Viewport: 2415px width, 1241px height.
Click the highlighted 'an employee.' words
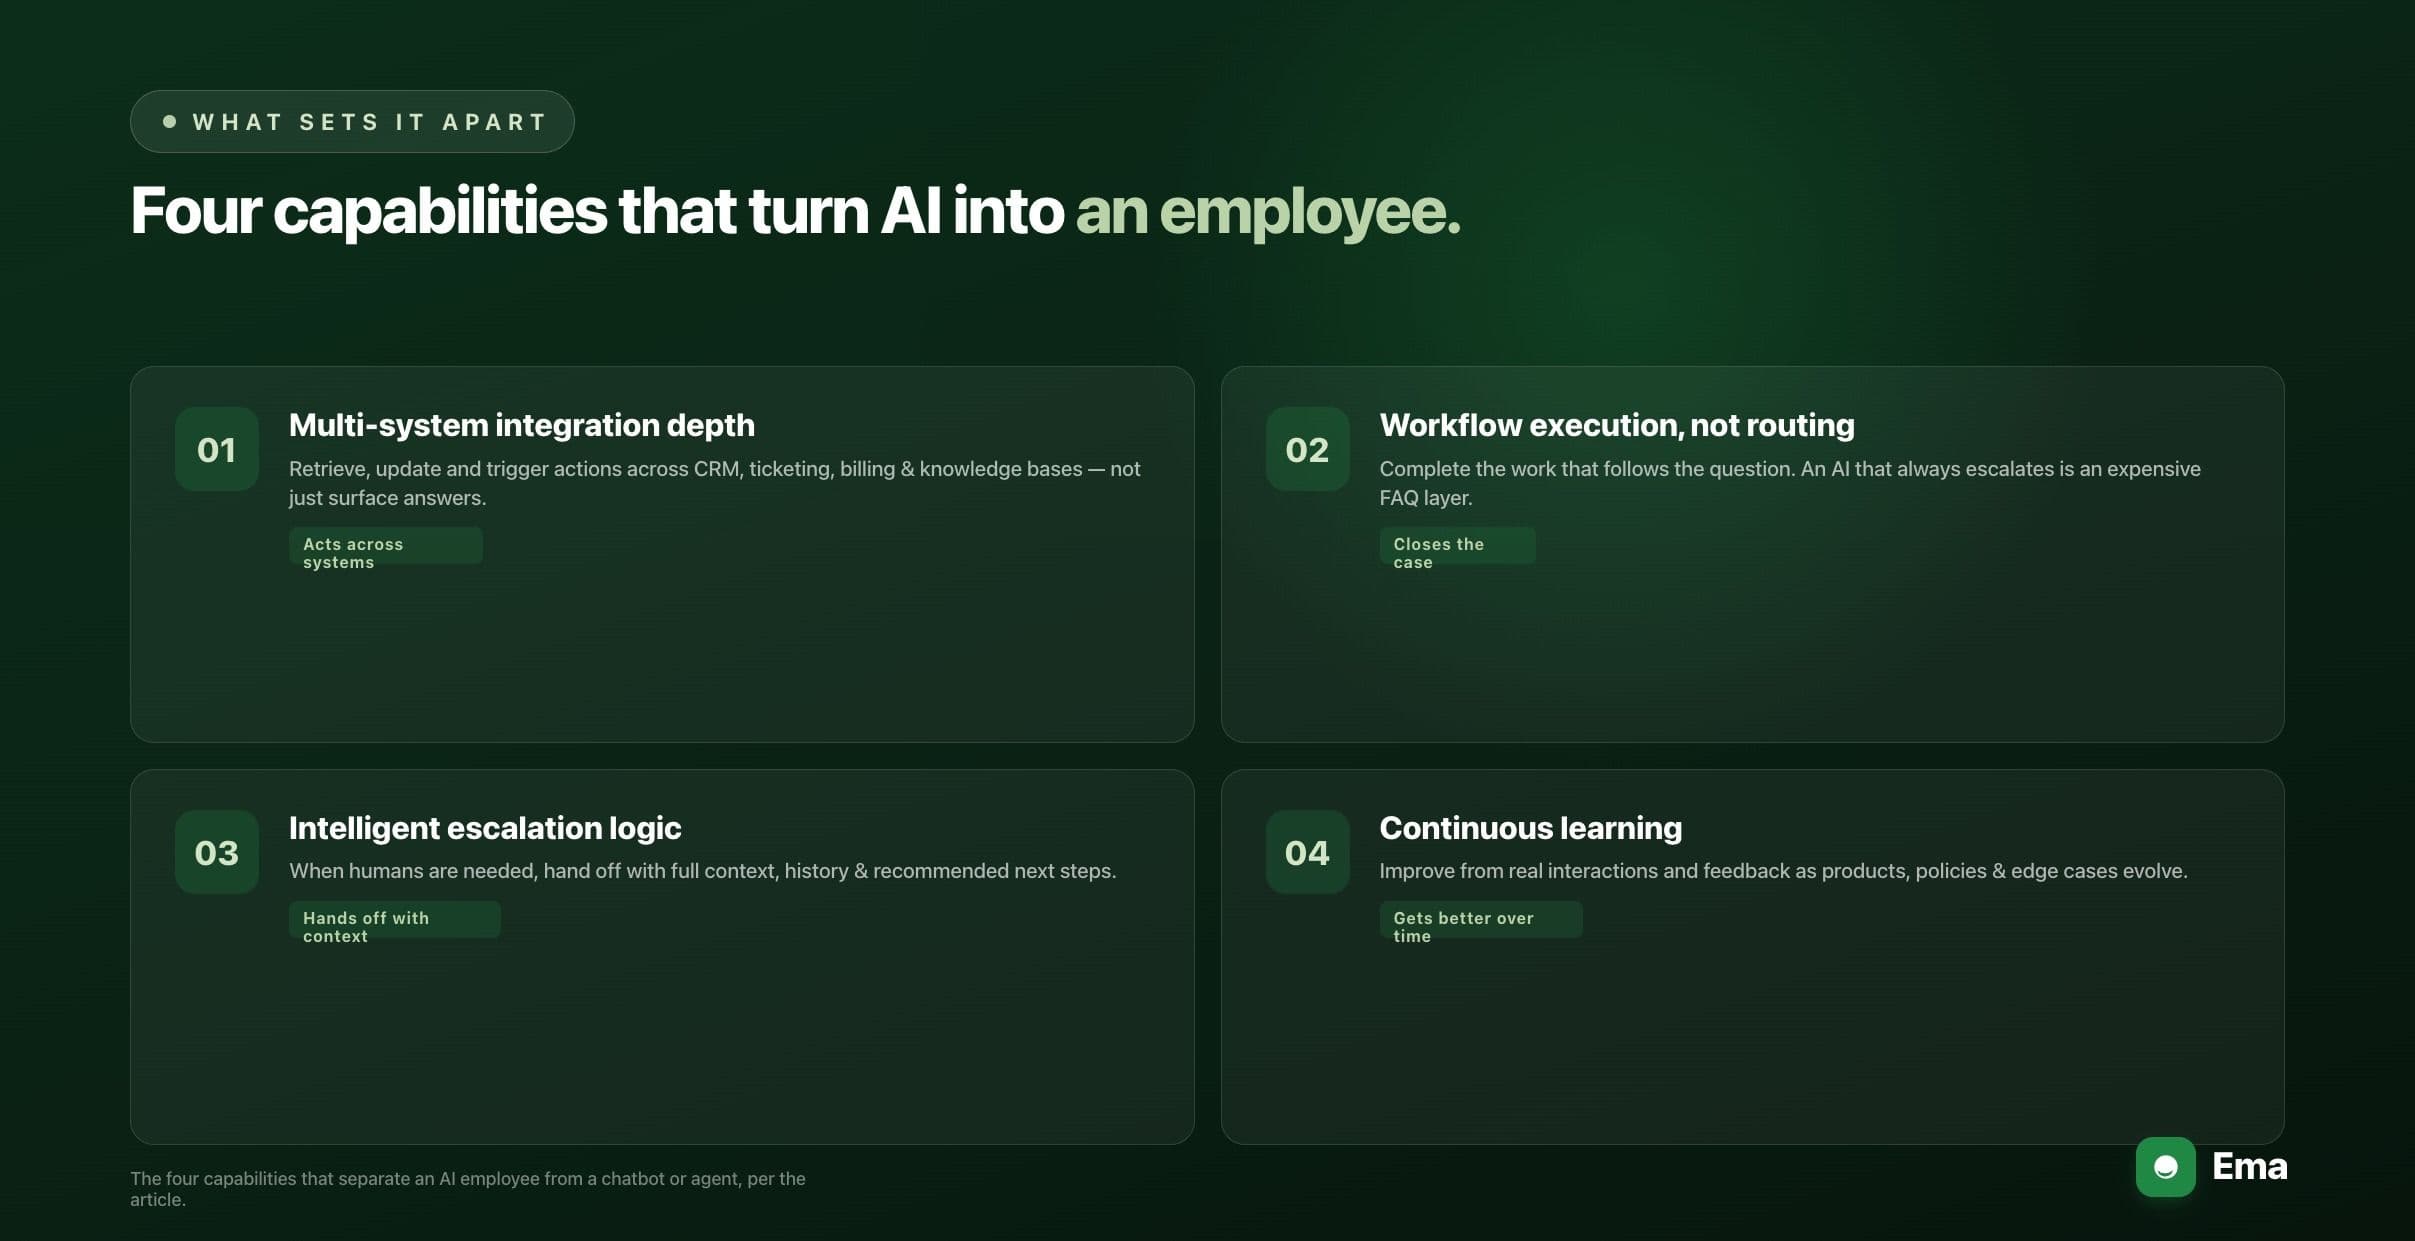point(1268,211)
